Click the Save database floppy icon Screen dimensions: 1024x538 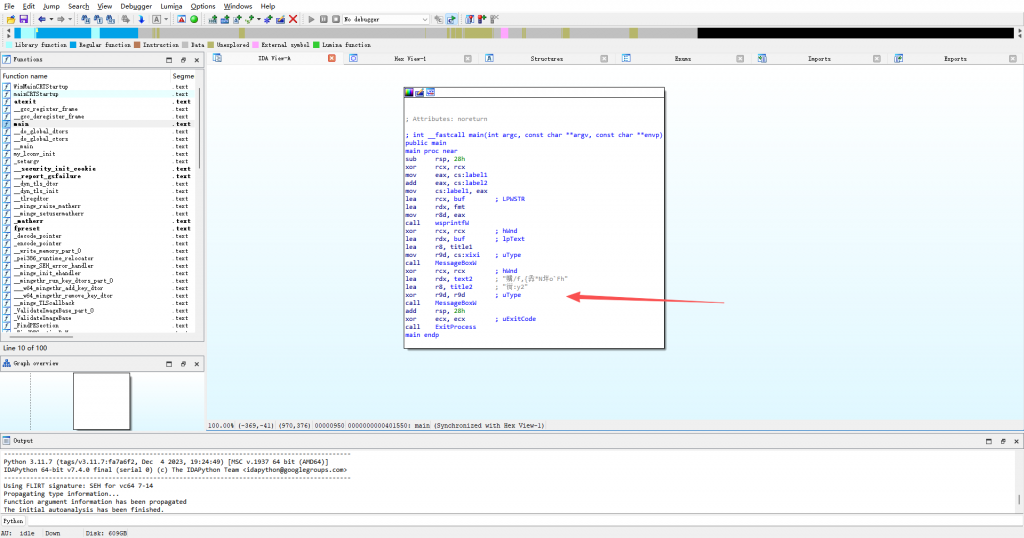coord(23,19)
